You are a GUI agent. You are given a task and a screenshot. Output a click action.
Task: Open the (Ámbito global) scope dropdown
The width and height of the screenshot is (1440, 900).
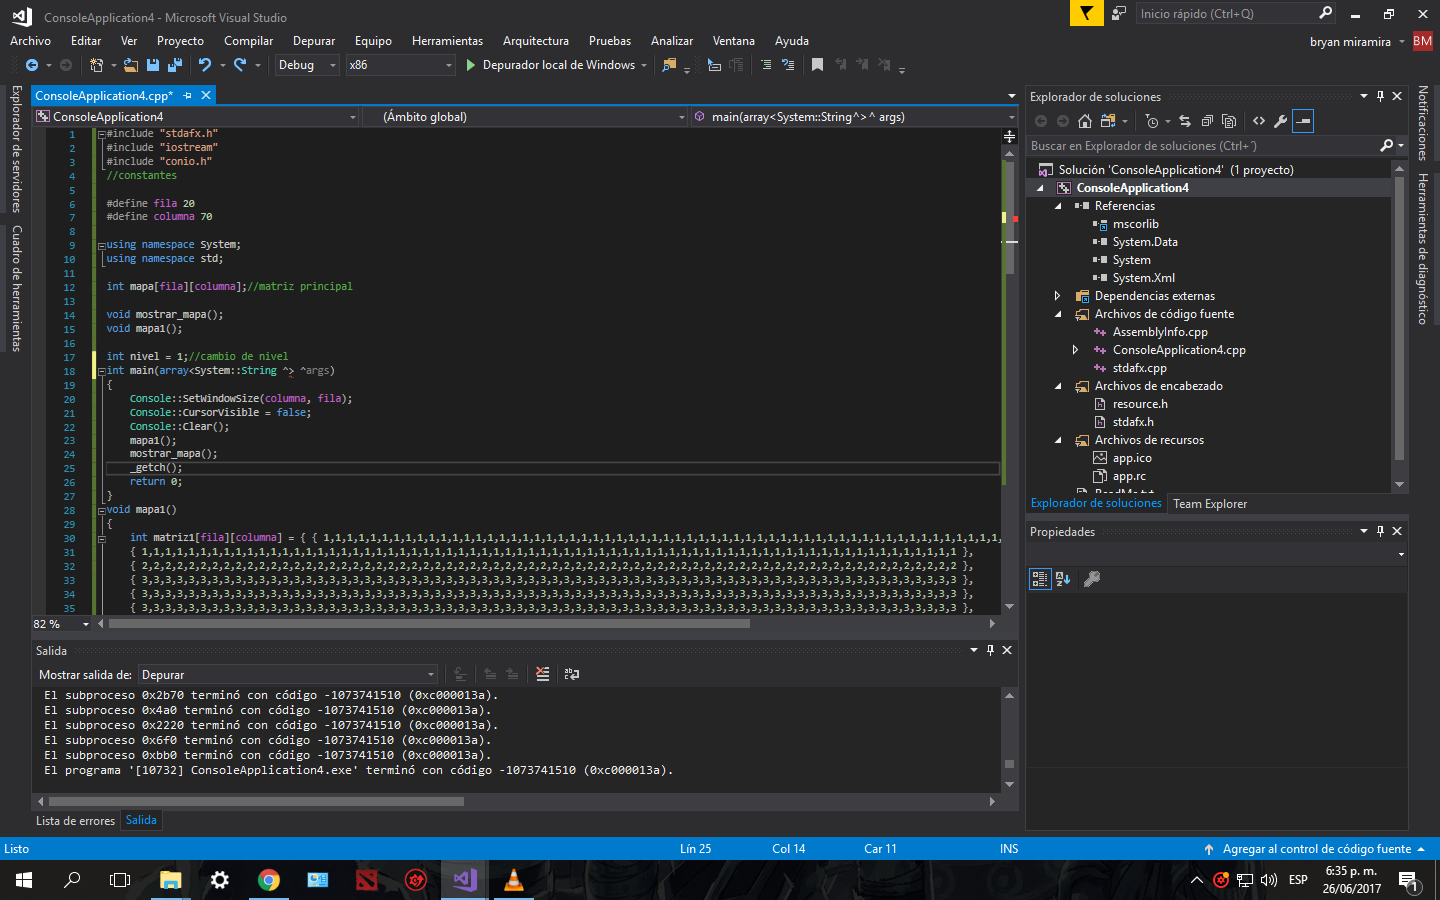click(x=524, y=117)
